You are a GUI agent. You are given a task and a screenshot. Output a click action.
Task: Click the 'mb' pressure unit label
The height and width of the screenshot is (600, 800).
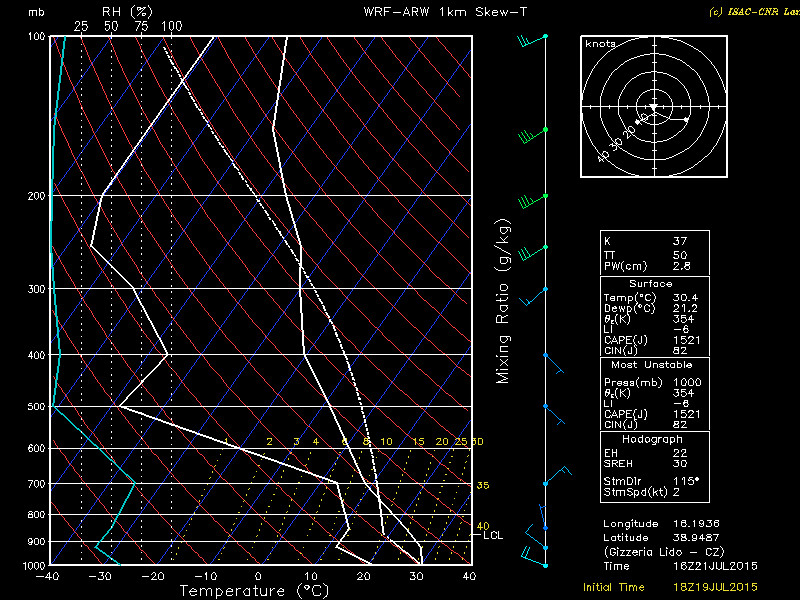coord(36,12)
